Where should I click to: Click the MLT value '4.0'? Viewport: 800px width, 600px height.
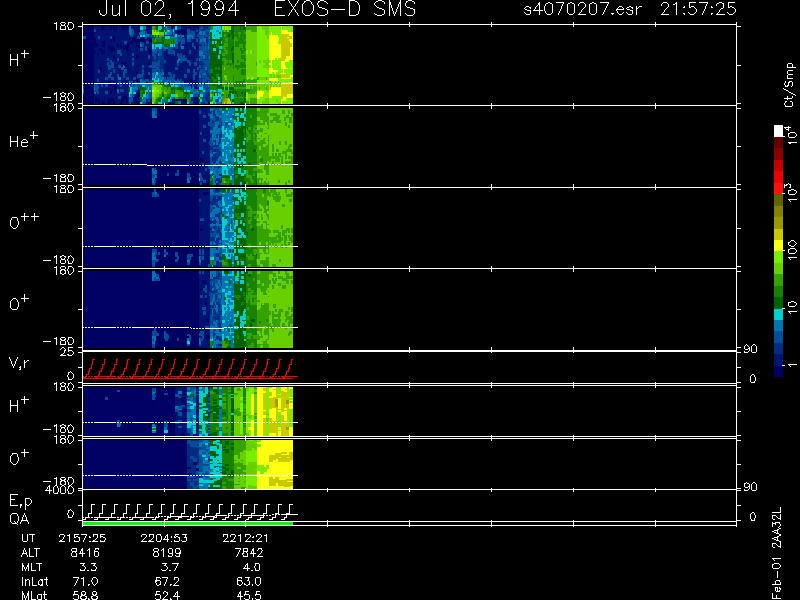[x=251, y=567]
